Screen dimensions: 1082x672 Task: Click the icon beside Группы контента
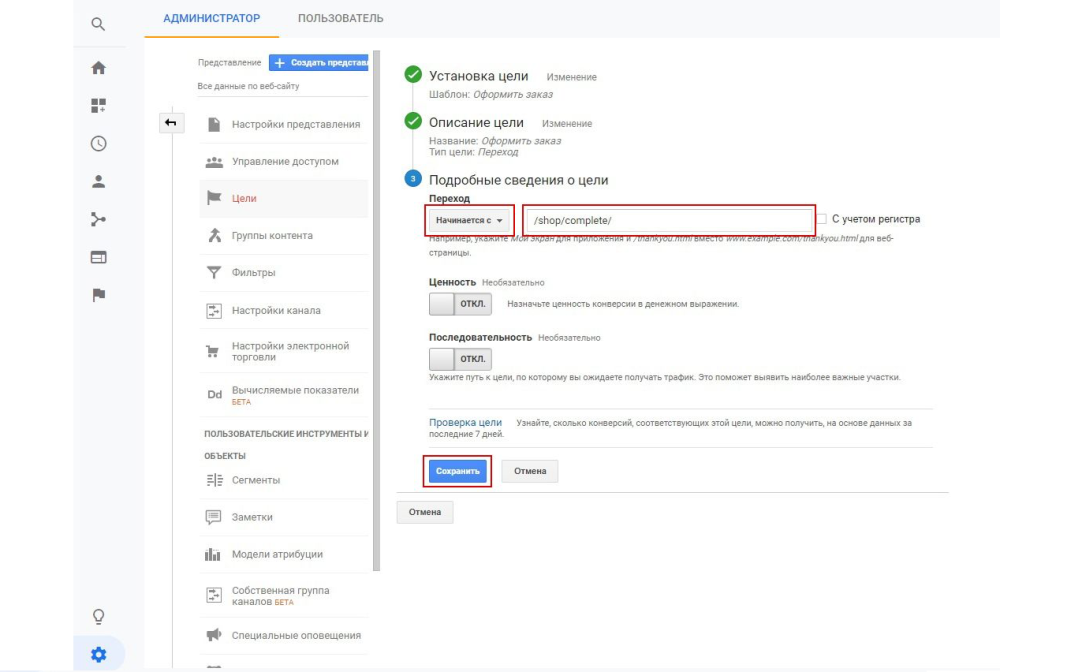tap(214, 235)
